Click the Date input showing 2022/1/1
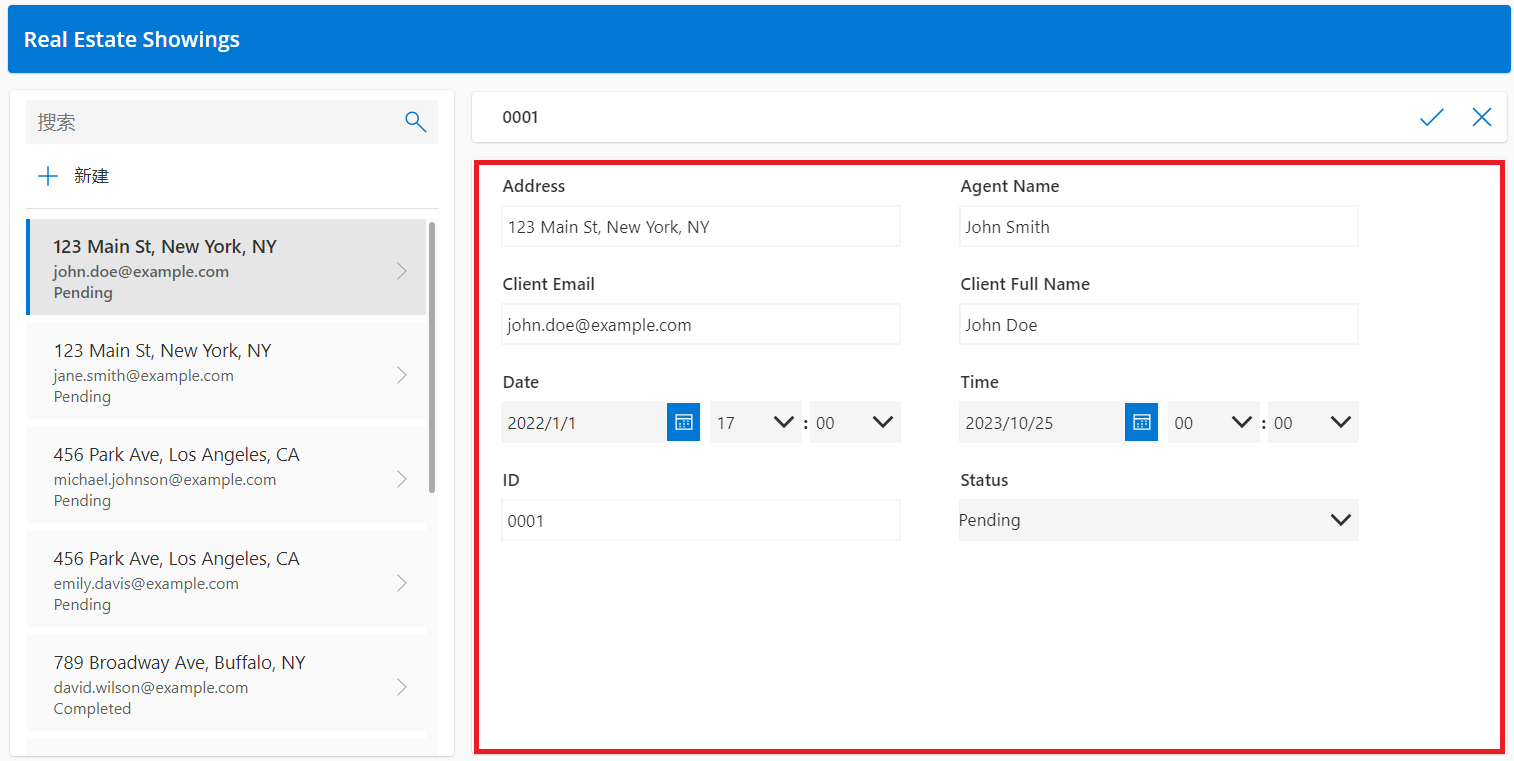 click(584, 422)
